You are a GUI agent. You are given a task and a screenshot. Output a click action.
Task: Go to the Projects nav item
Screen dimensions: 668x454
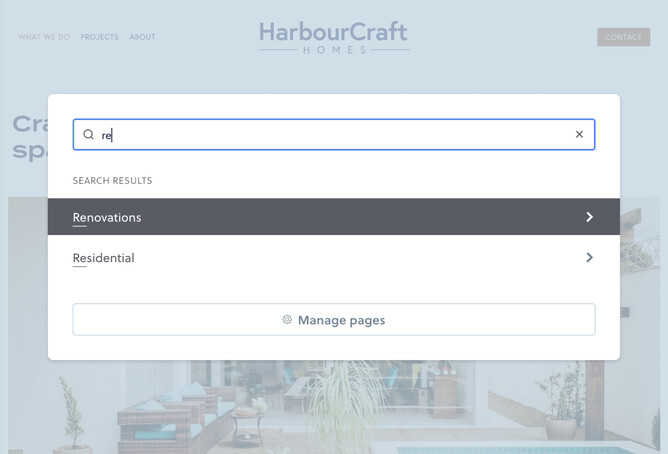(x=99, y=37)
